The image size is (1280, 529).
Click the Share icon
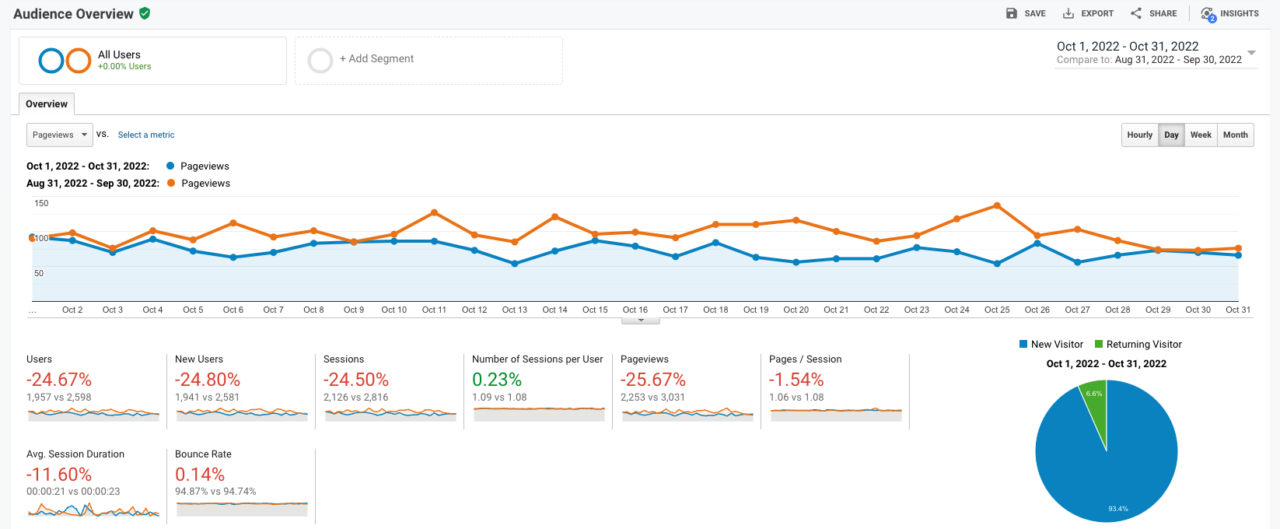point(1136,14)
